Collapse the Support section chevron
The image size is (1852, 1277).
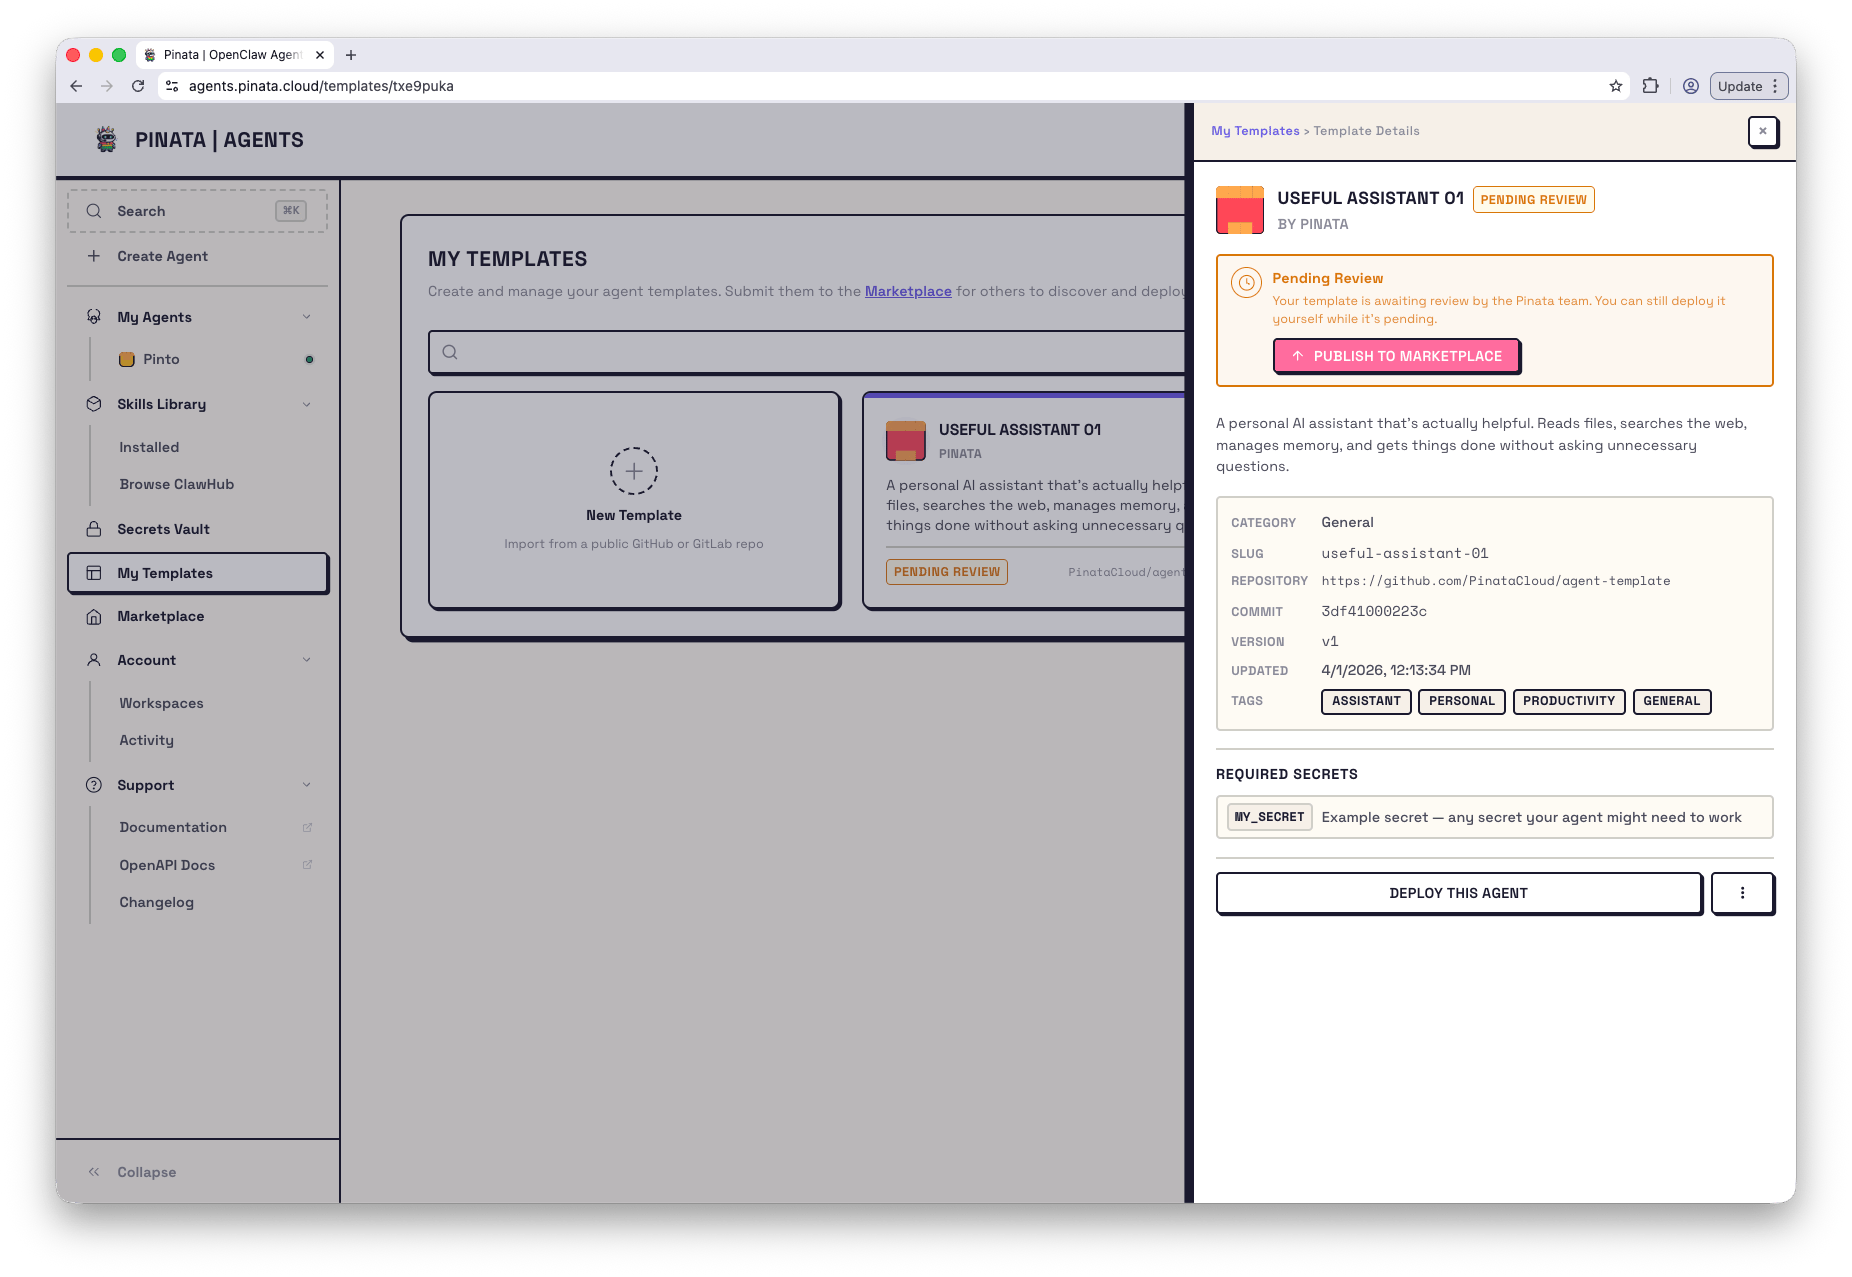click(307, 785)
